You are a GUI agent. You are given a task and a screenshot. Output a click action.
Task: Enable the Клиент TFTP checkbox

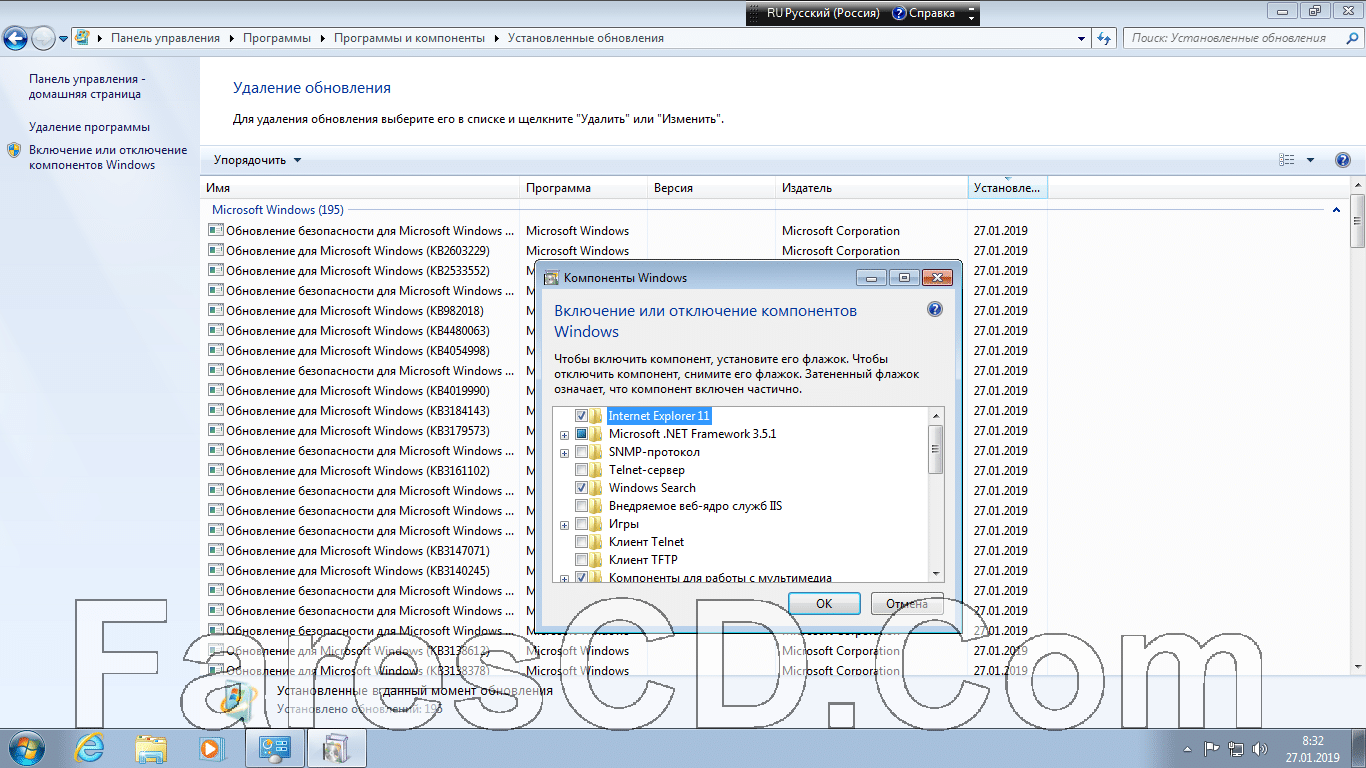[581, 560]
